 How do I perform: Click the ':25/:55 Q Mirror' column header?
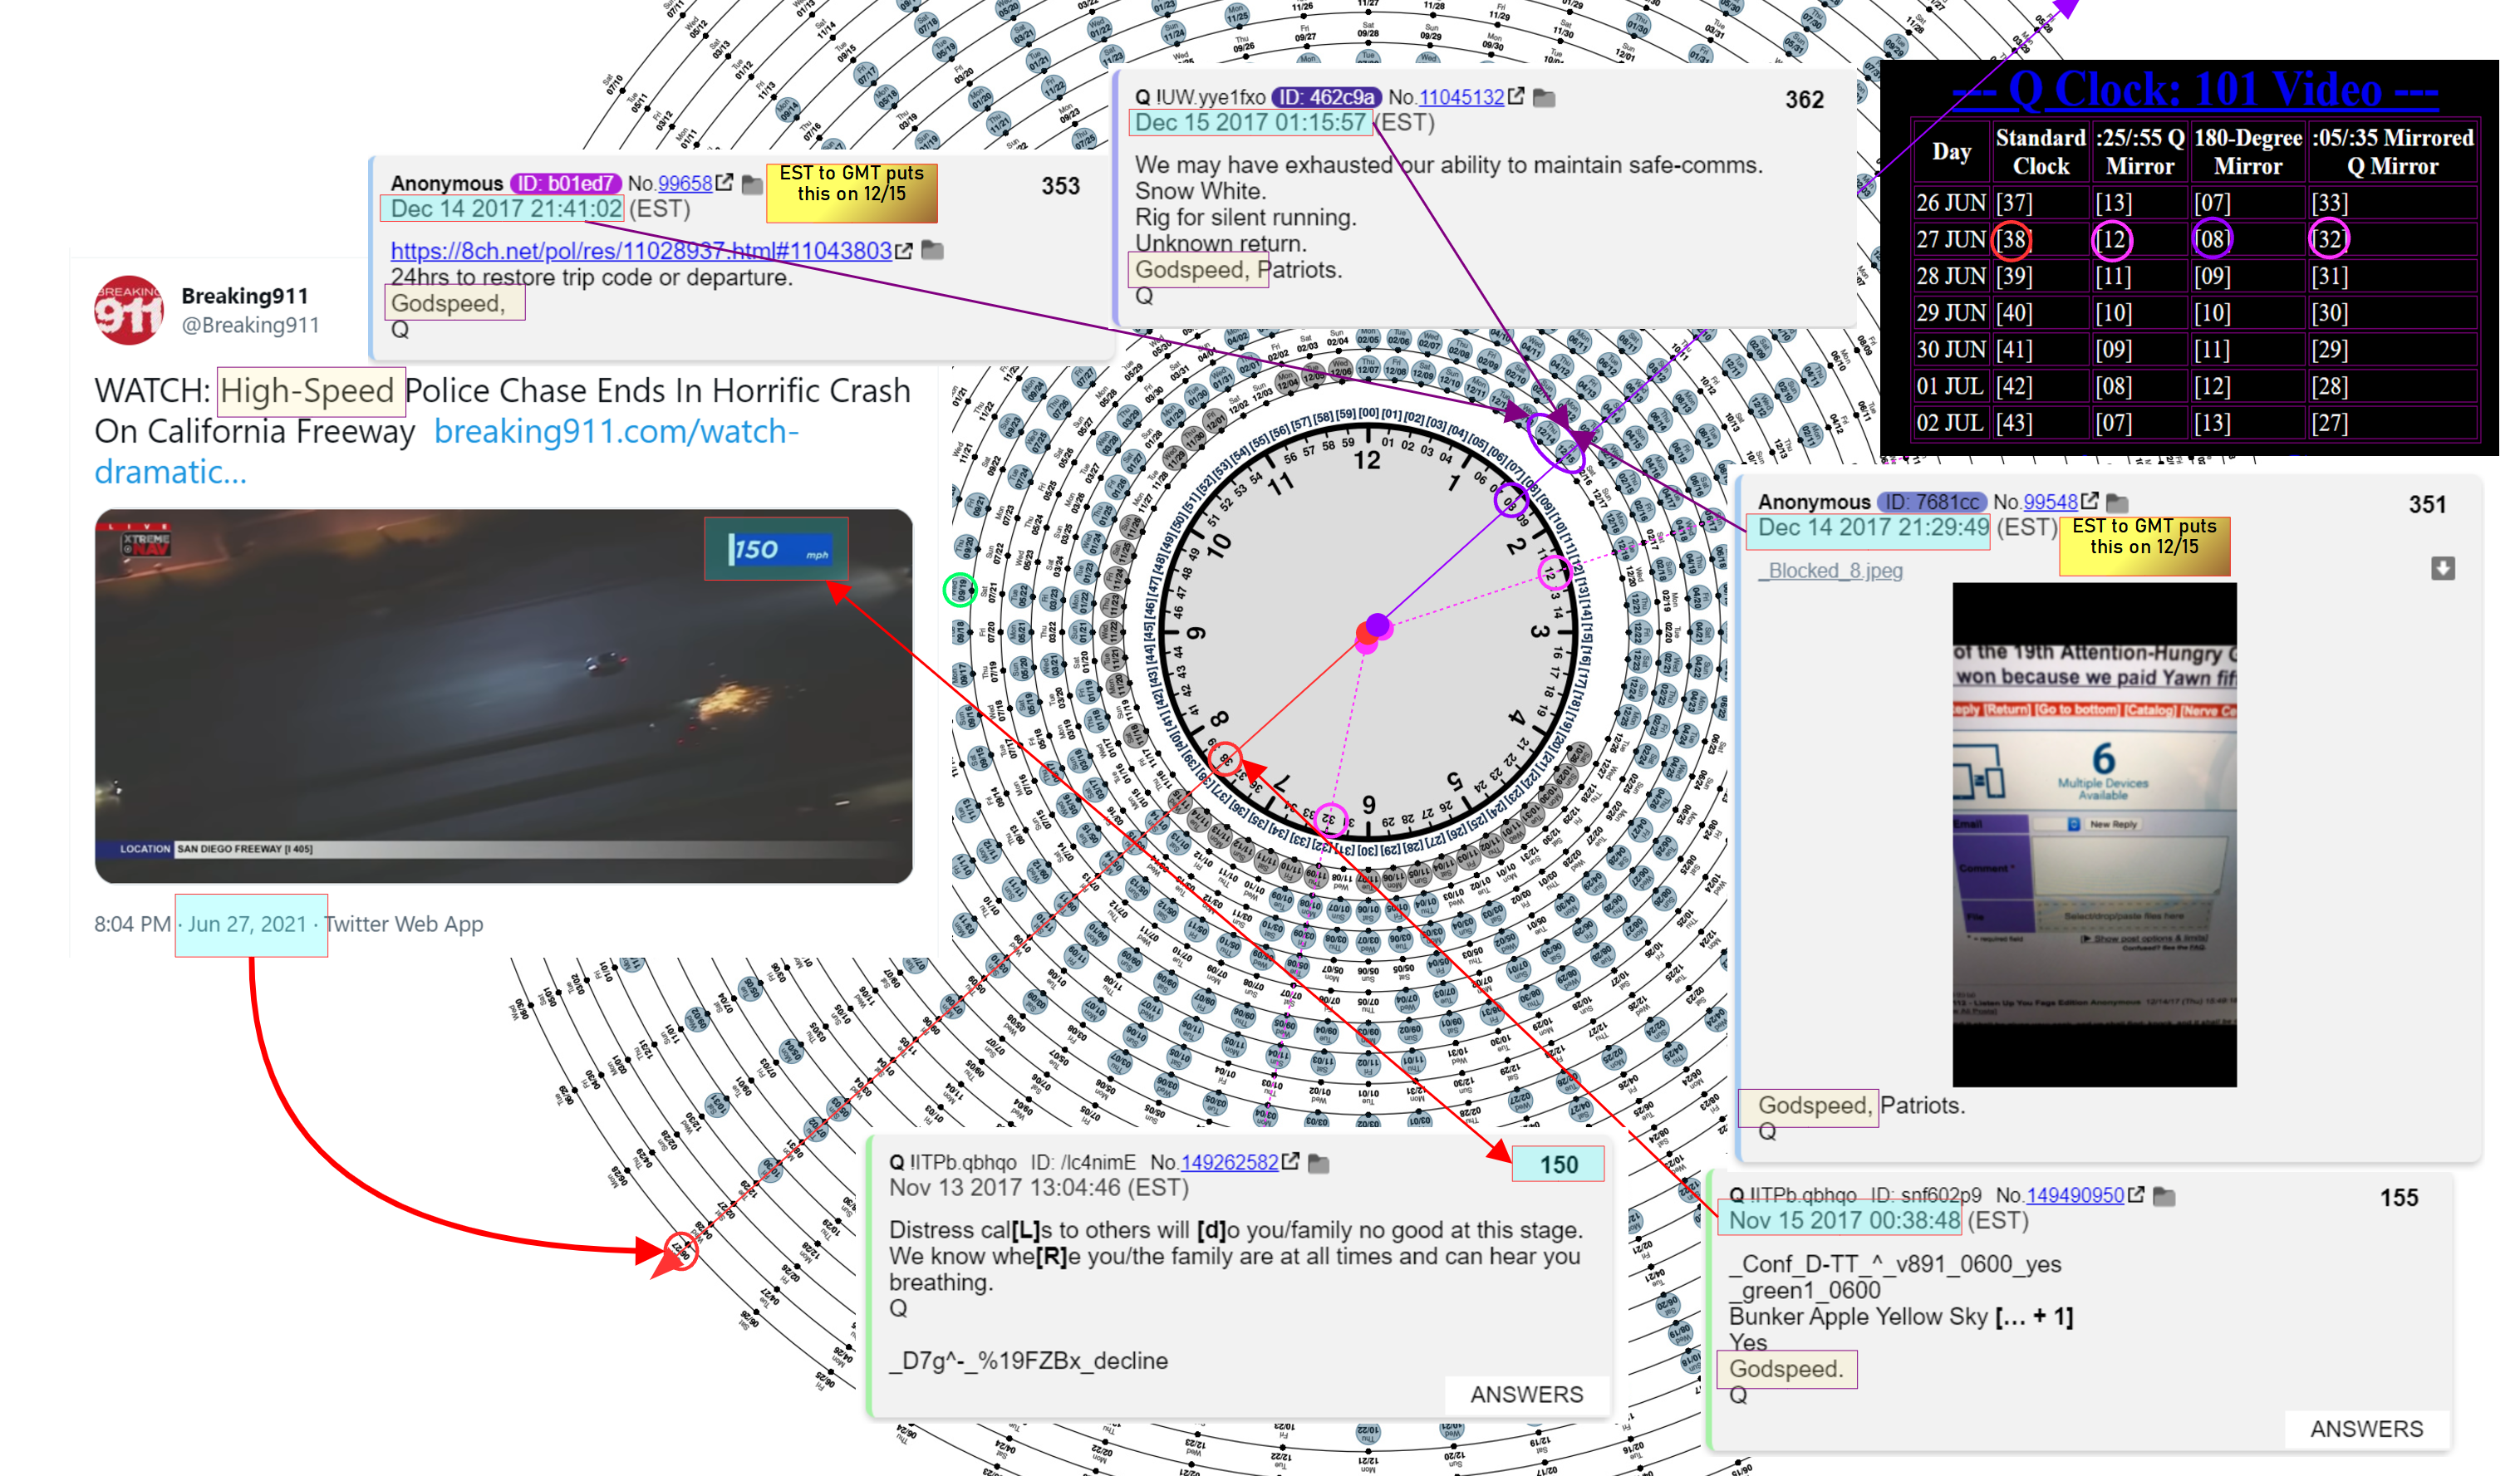(2140, 152)
